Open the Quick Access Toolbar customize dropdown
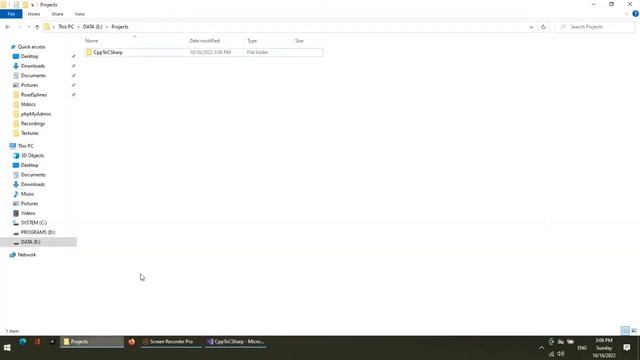Screen dimensions: 640x360 (33, 5)
